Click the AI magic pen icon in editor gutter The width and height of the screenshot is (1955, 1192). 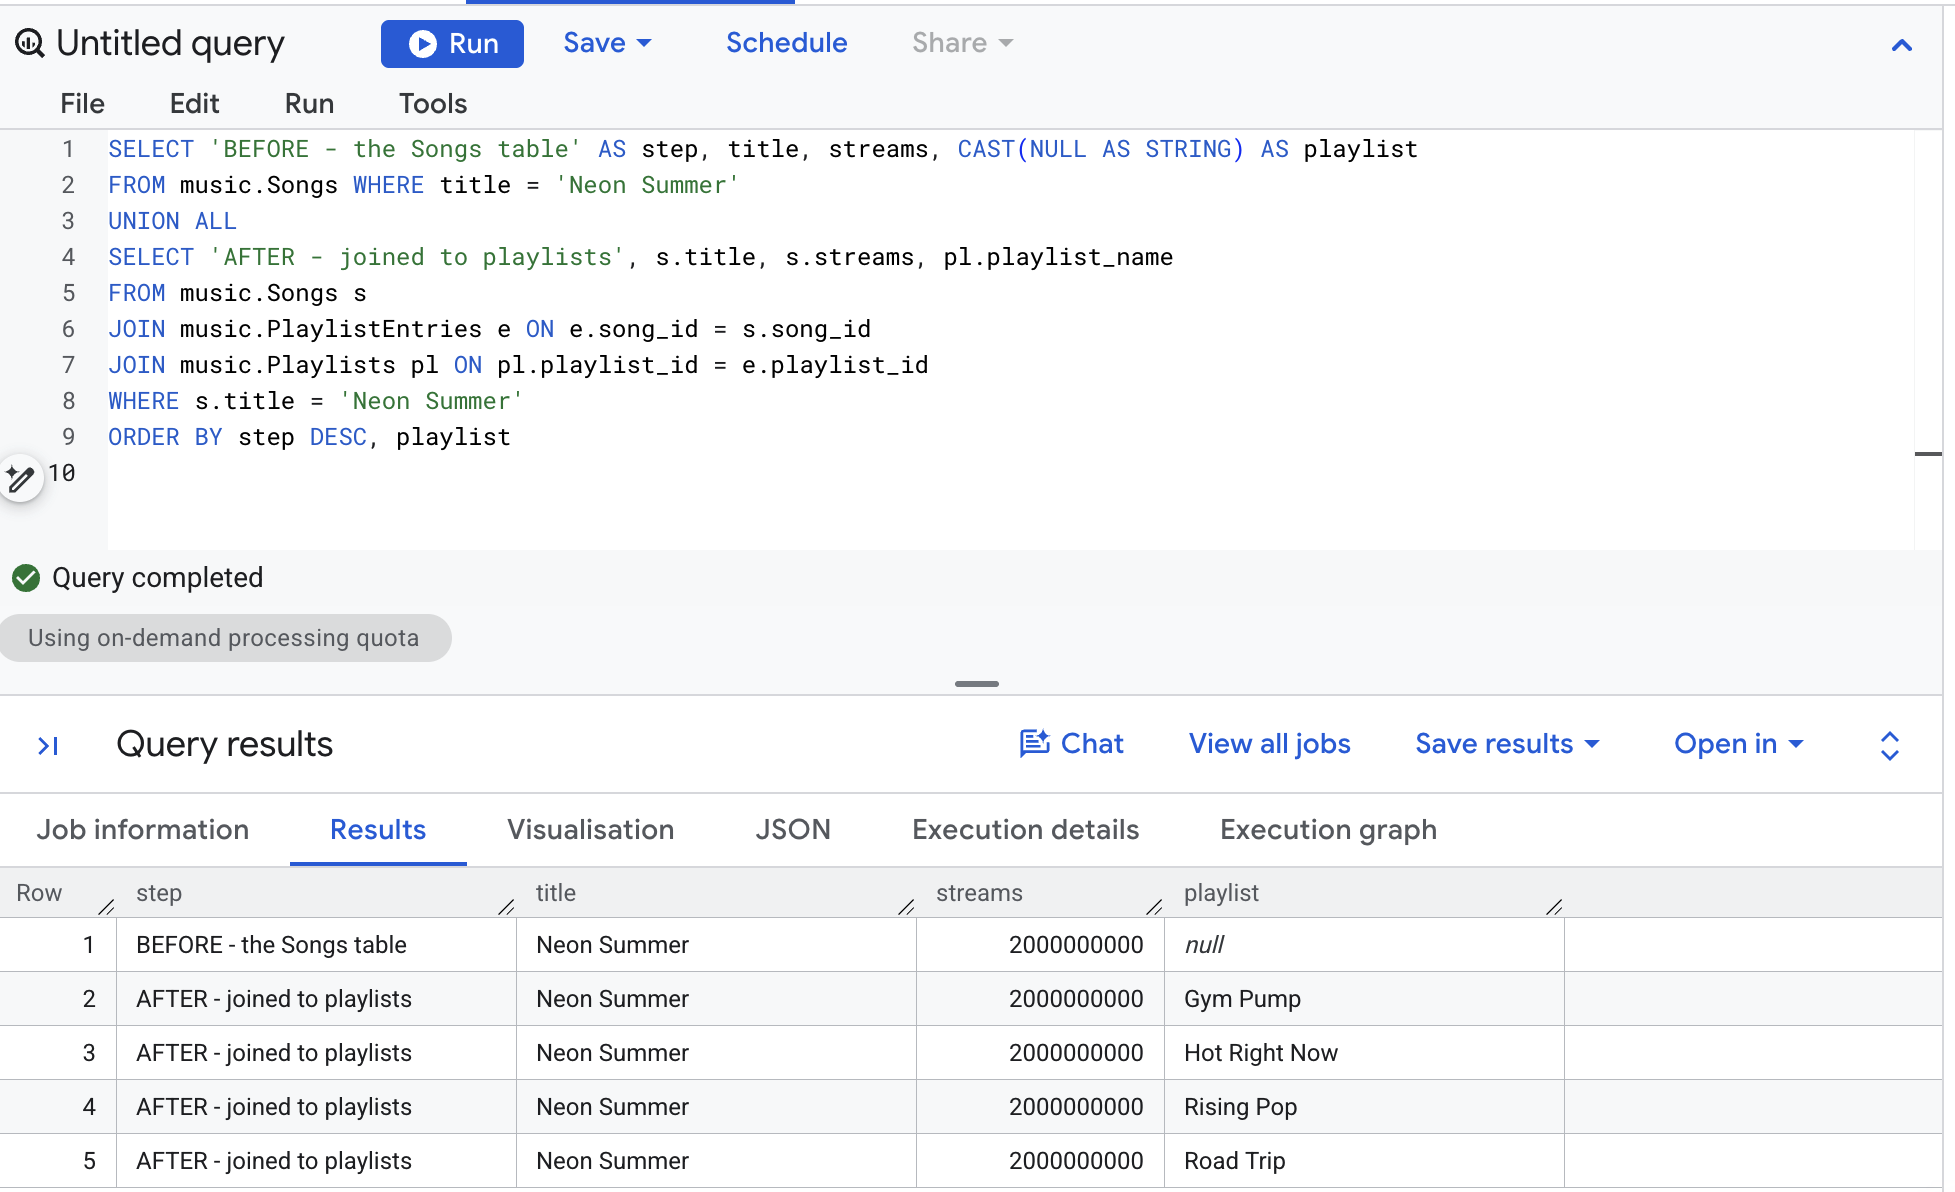coord(20,478)
